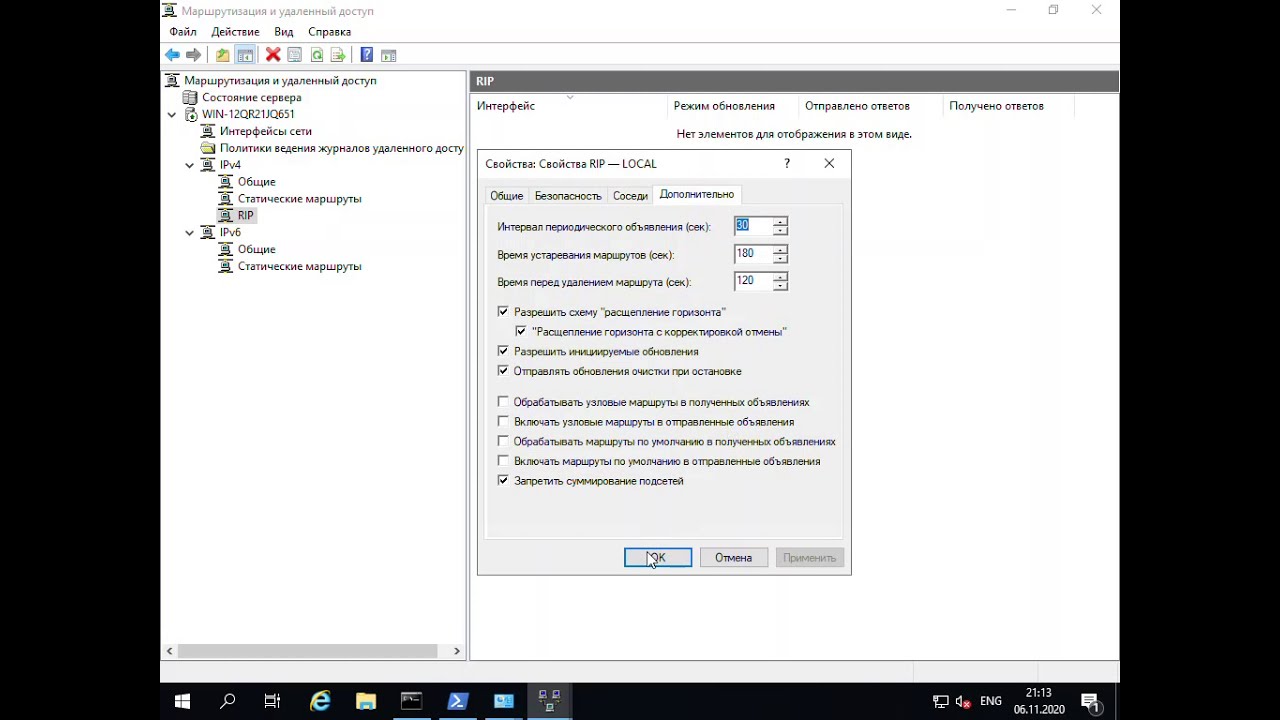
Task: Open taskbar search magnifier
Action: pyautogui.click(x=227, y=701)
